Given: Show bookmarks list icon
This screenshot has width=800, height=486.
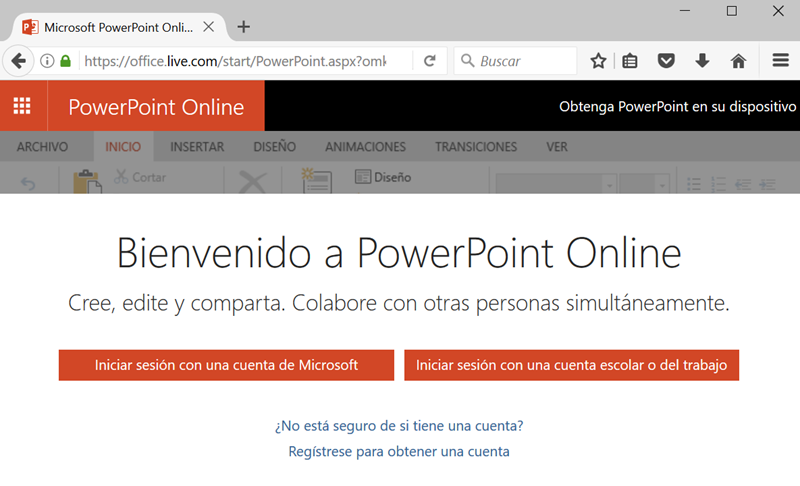Looking at the screenshot, I should tap(630, 61).
